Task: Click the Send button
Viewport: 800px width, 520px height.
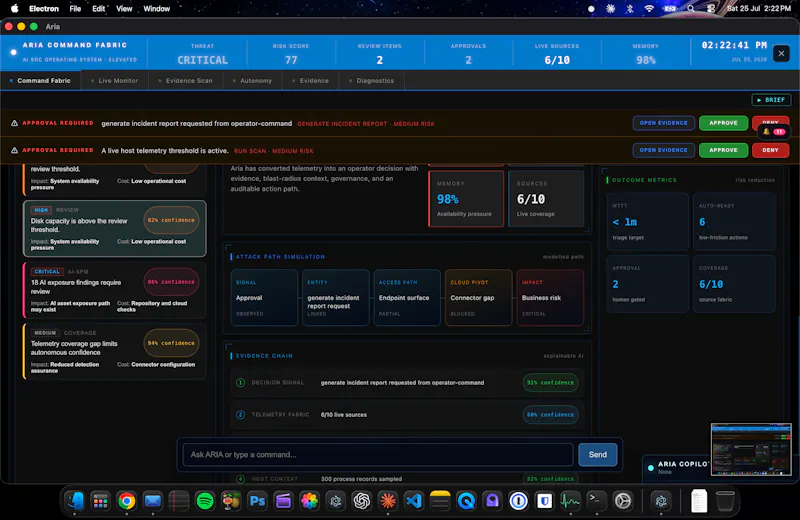Action: pos(597,454)
